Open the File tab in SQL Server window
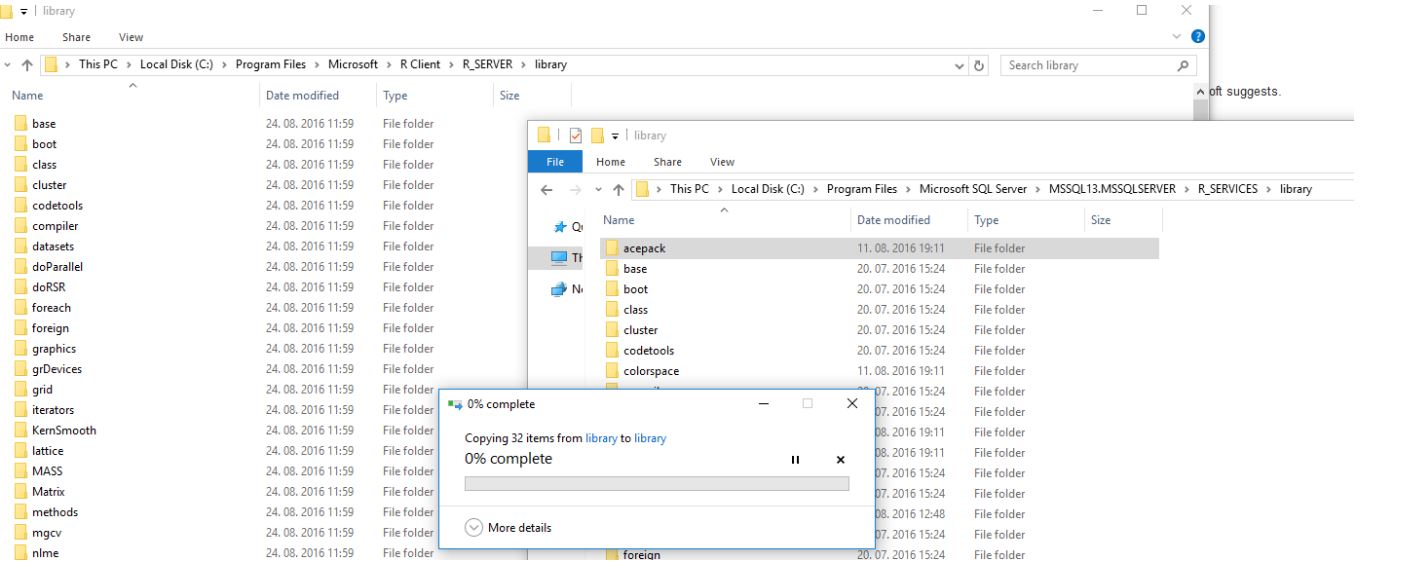 coord(555,162)
